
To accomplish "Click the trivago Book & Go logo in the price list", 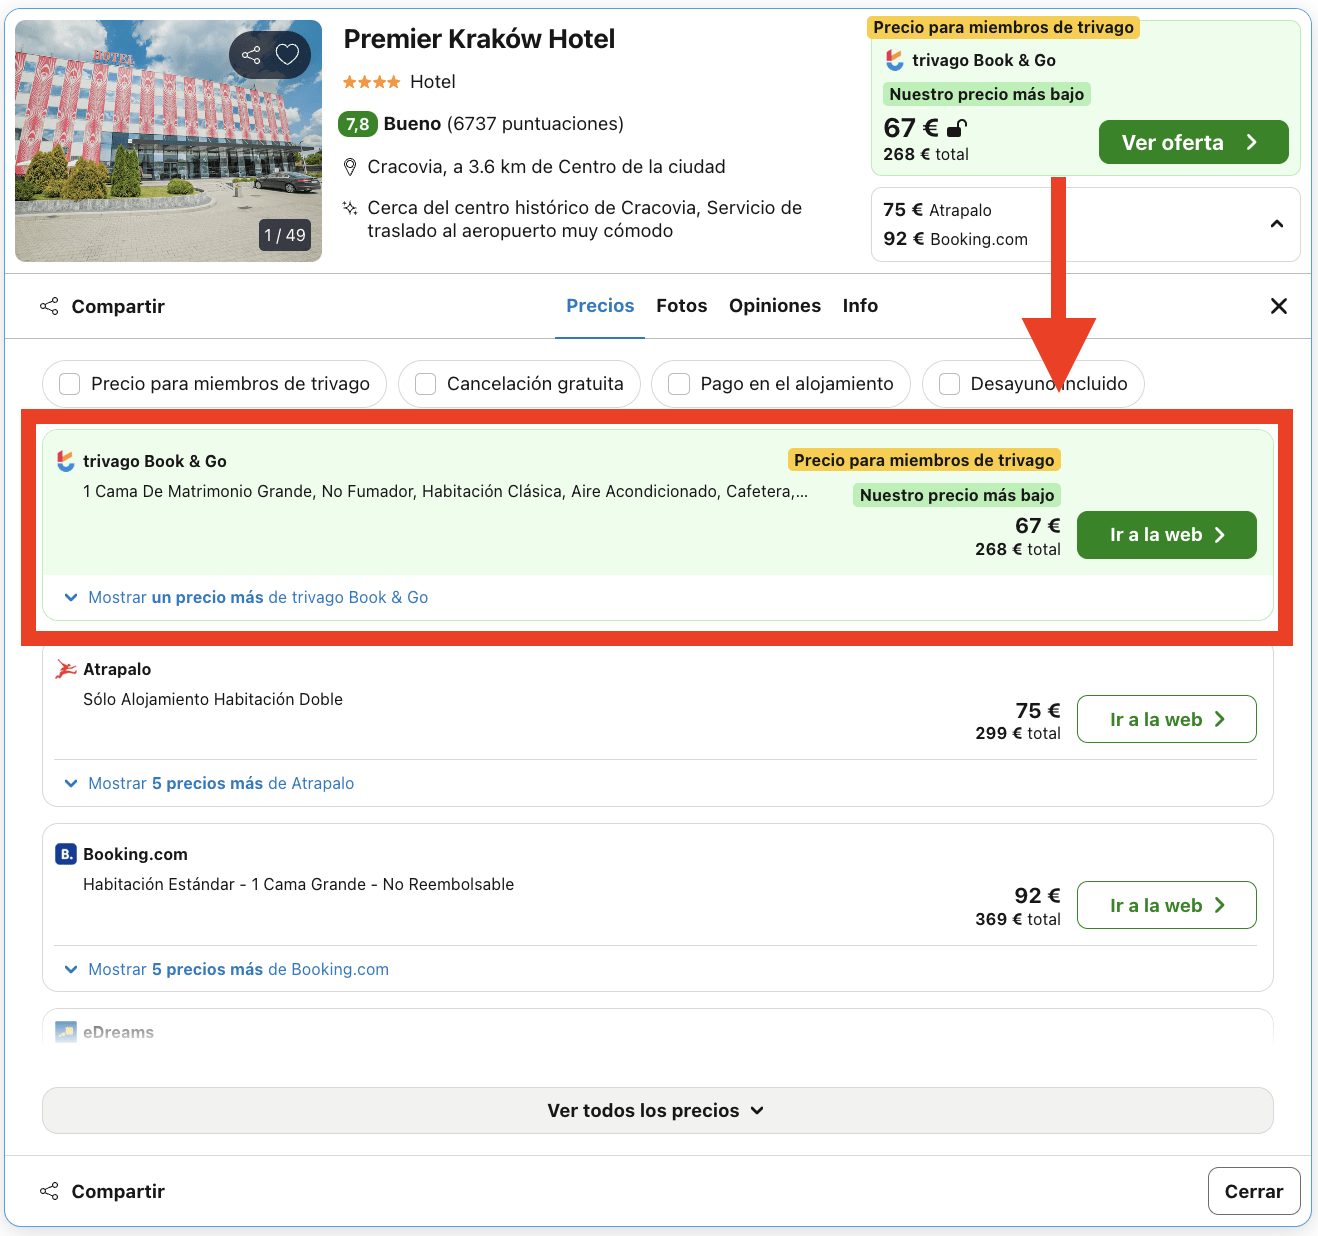I will pos(66,461).
